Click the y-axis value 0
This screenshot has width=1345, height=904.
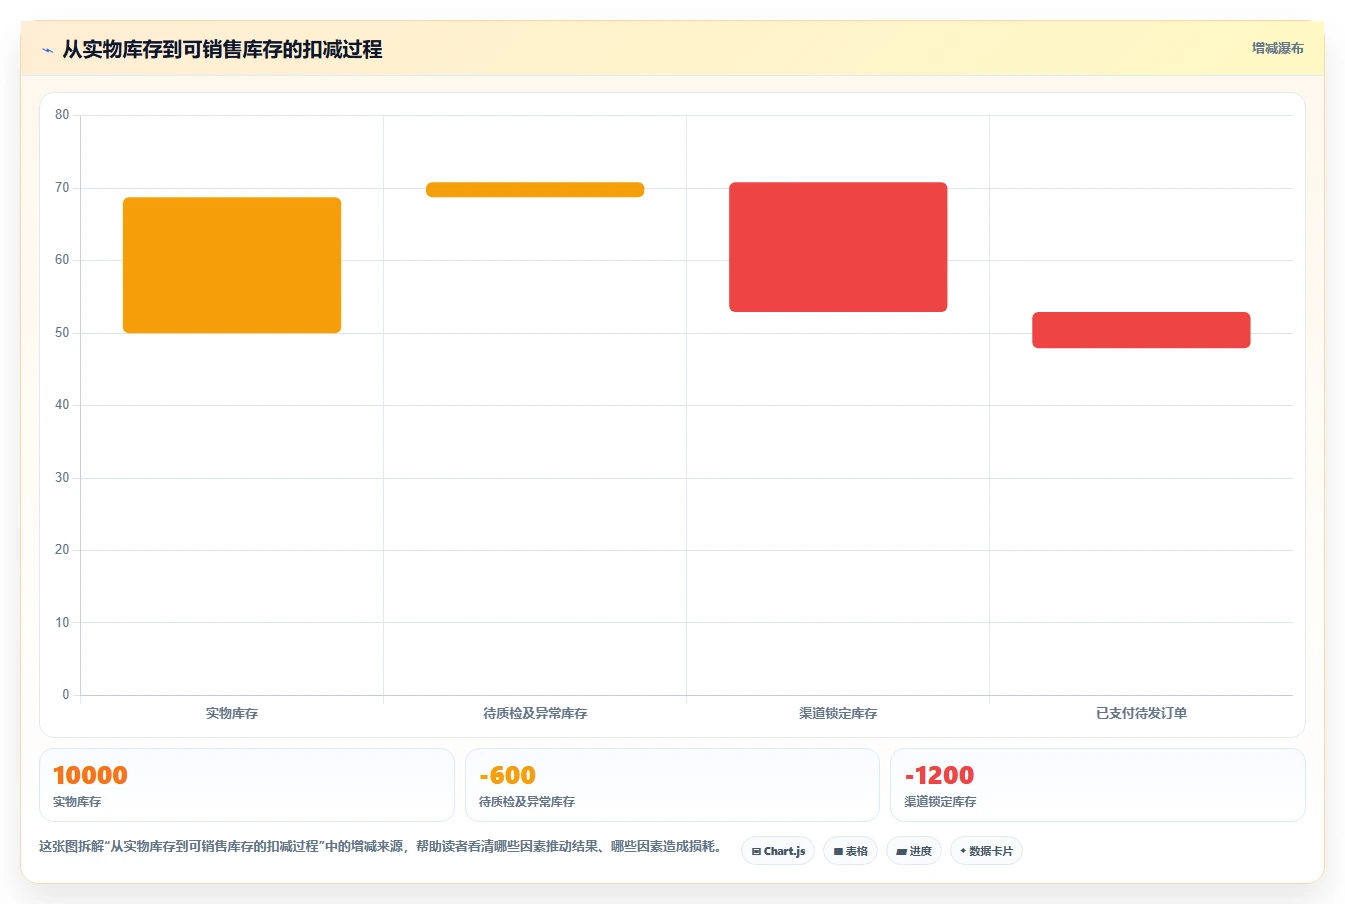(x=66, y=695)
